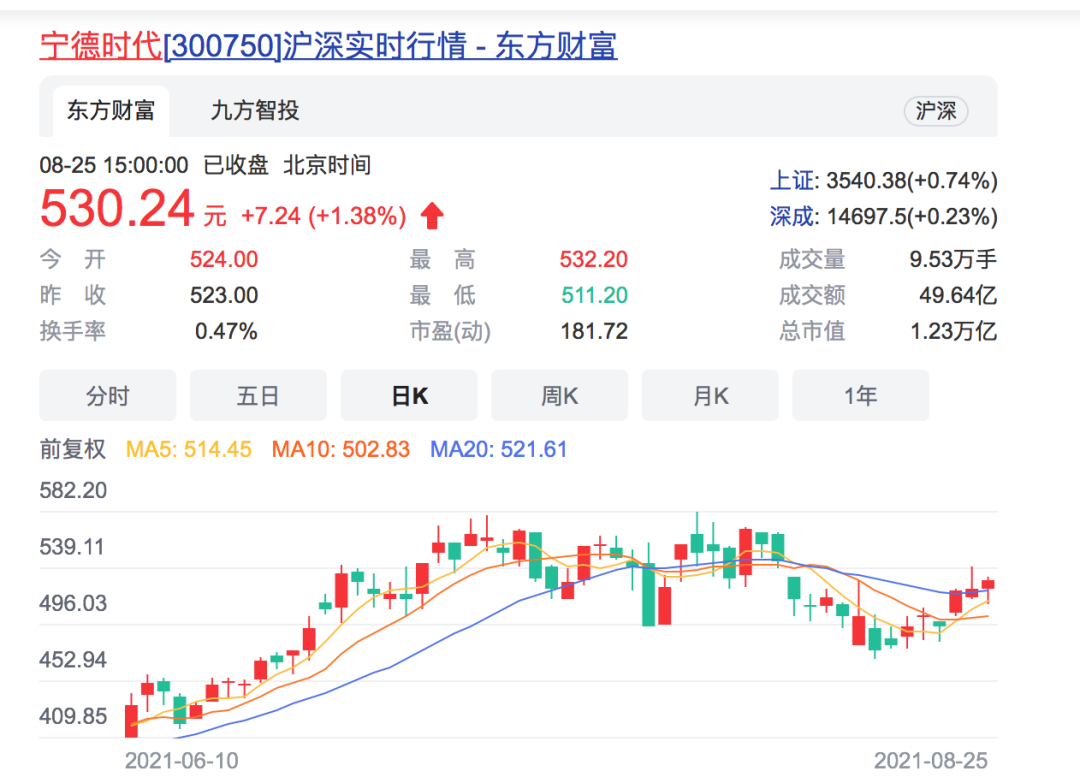This screenshot has height=777, width=1080.
Task: Click the MA5 moving average label
Action: (189, 450)
